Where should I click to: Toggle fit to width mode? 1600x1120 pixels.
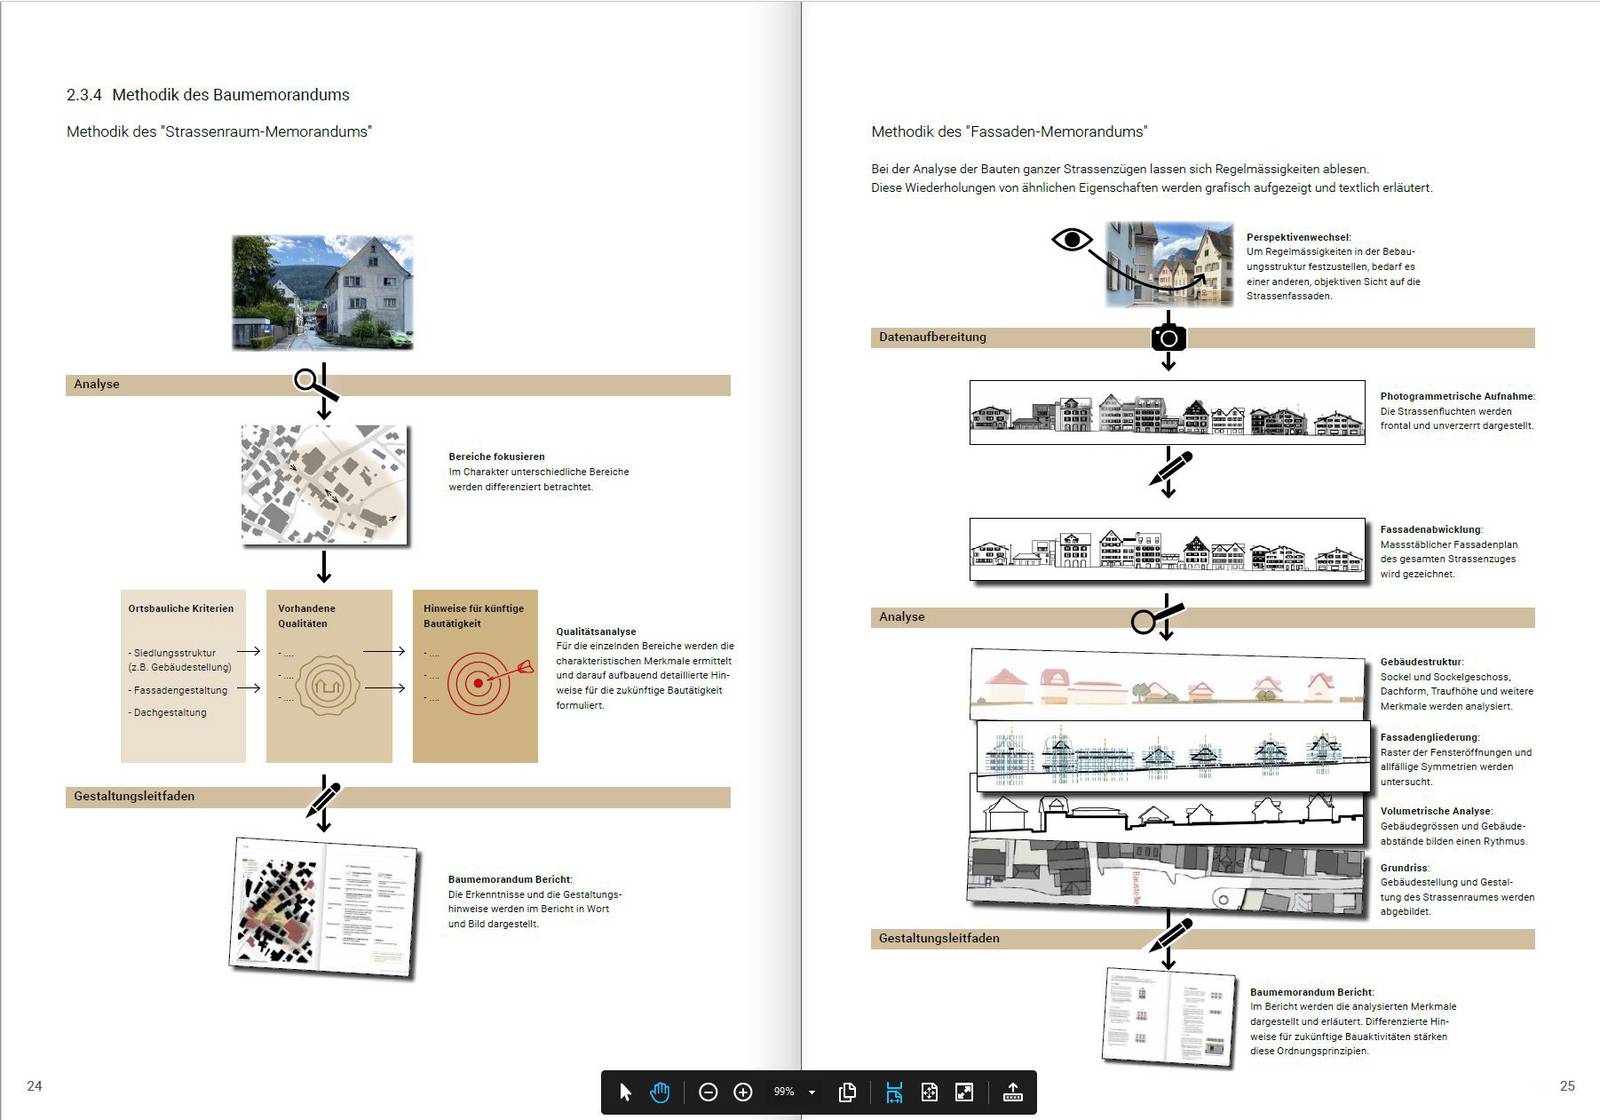coord(894,1092)
